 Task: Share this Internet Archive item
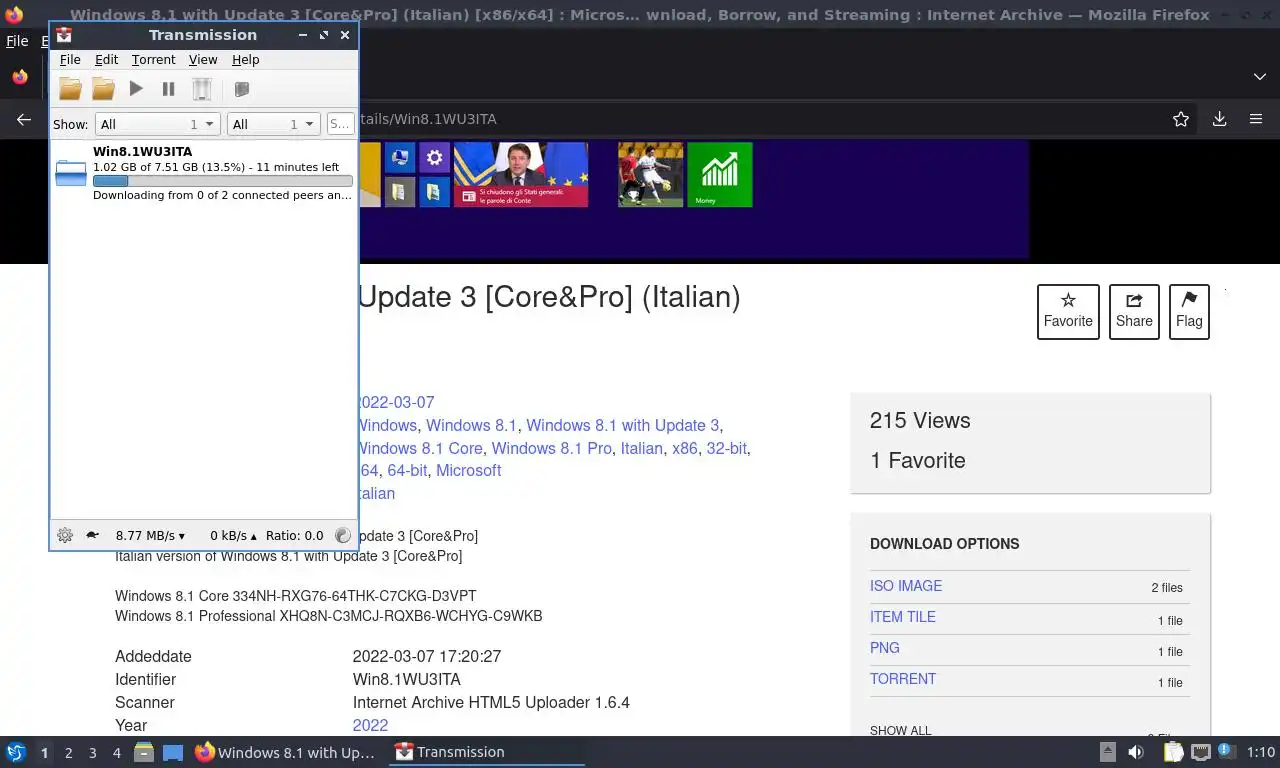coord(1134,311)
